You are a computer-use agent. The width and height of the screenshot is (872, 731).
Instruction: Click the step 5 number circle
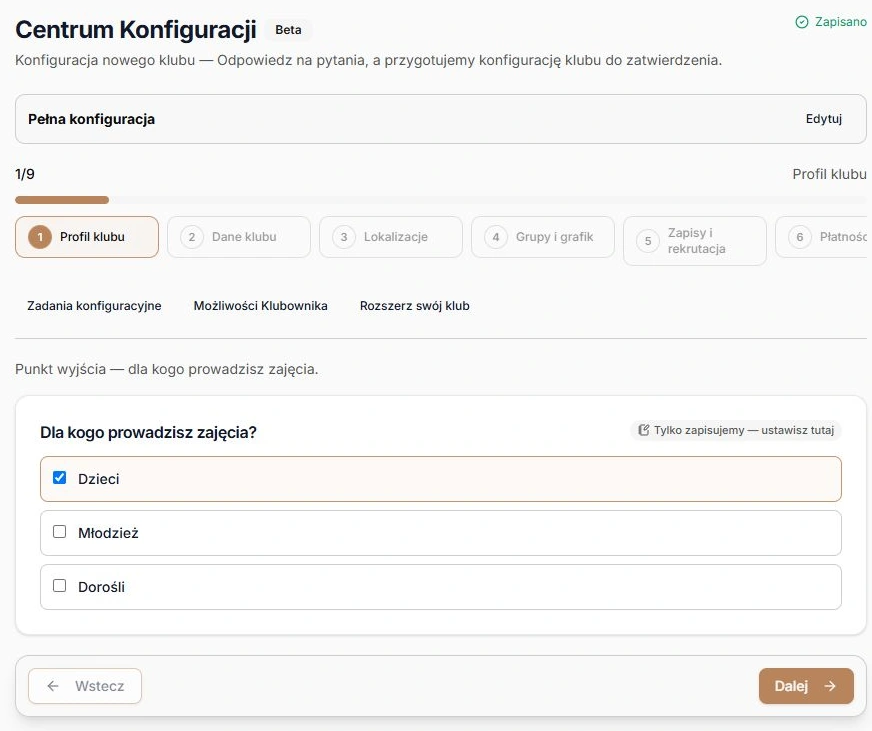tap(648, 241)
